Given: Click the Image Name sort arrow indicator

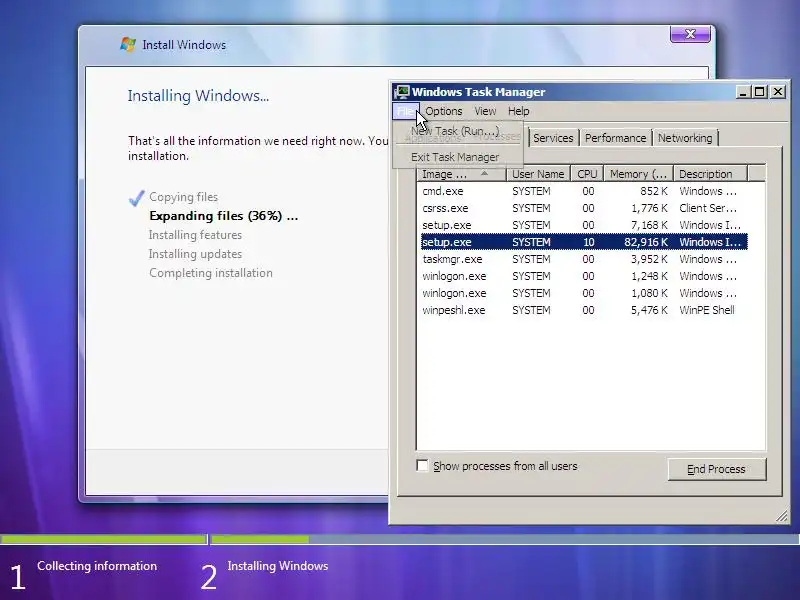Looking at the screenshot, I should (x=484, y=173).
